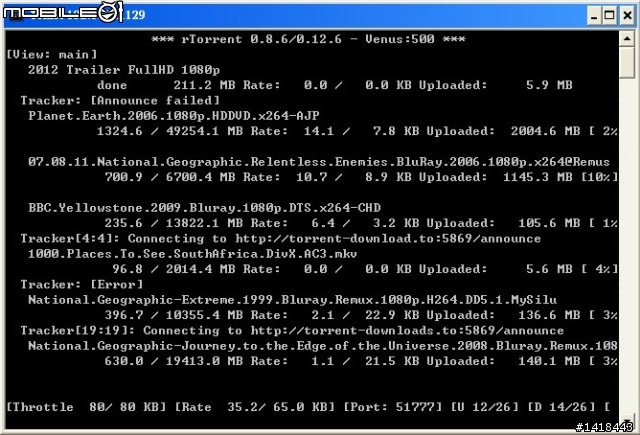Select the 1000.Places.To.See.SouthAfrica.DivX.AC3.mkv torrent
640x435 pixels.
(193, 254)
